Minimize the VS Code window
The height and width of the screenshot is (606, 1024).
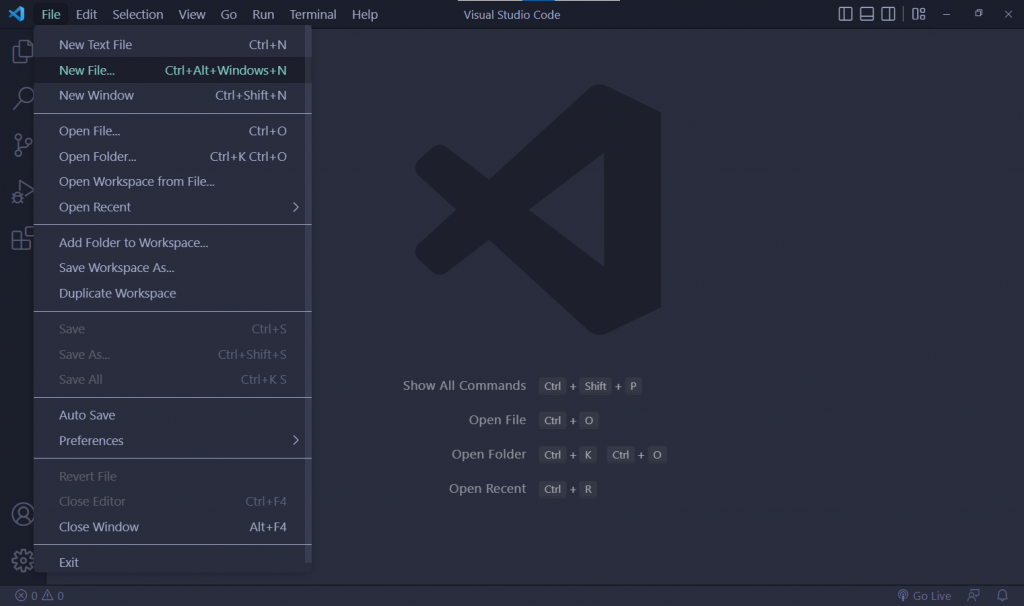tap(946, 14)
